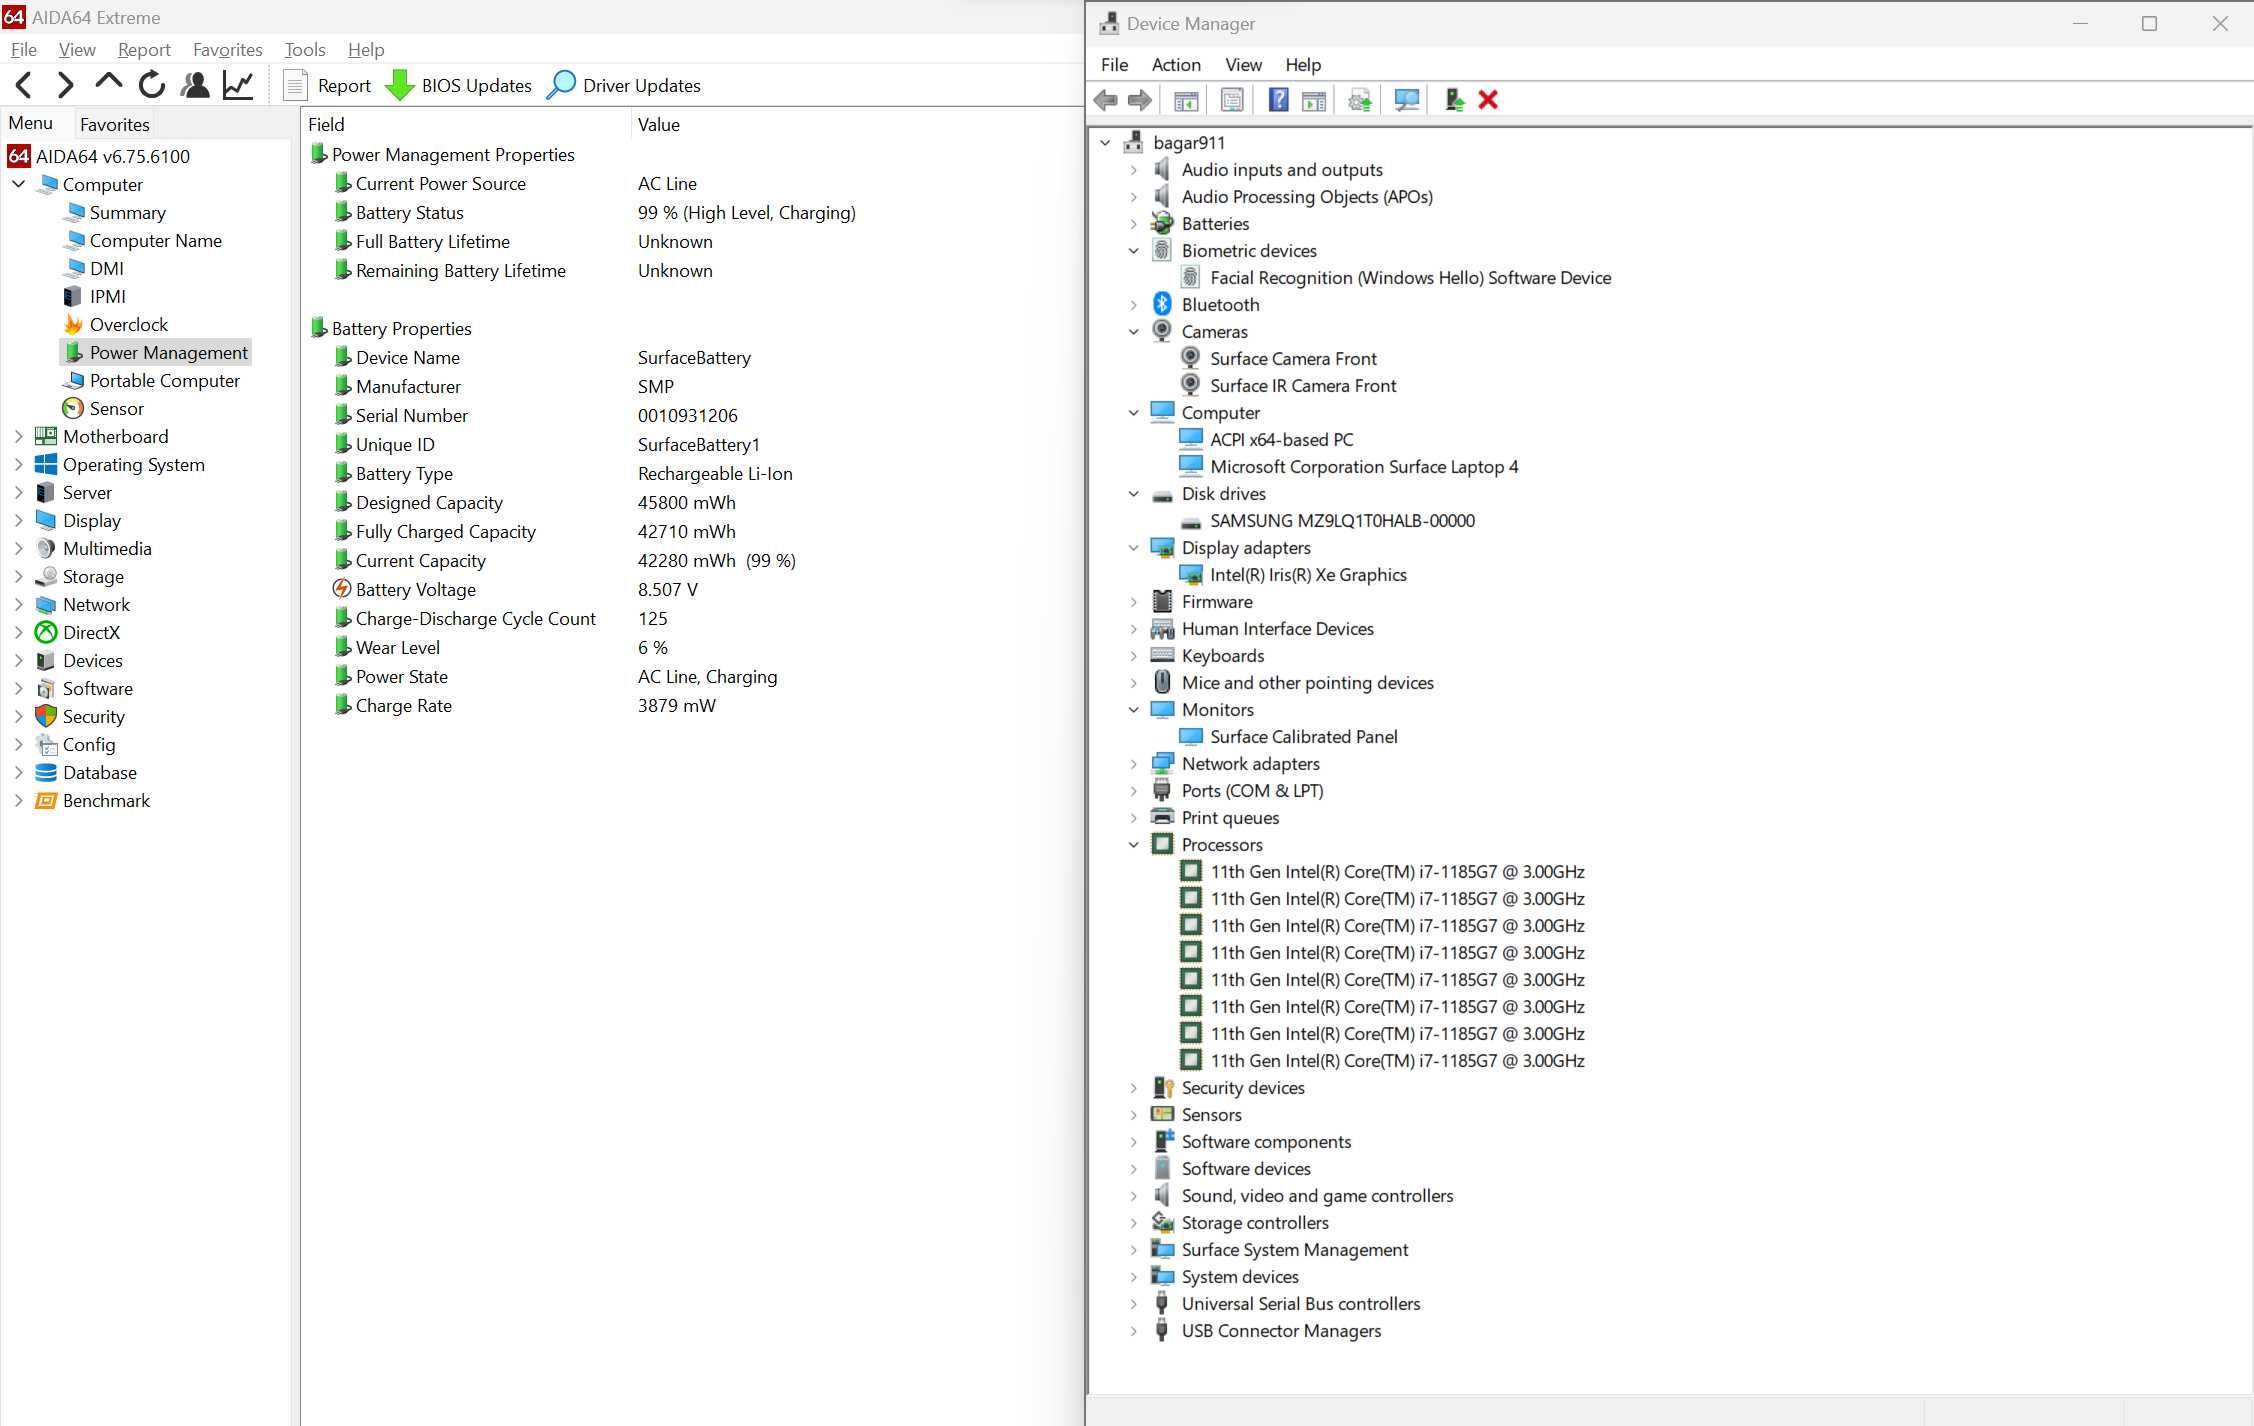This screenshot has width=2254, height=1426.
Task: Click AIDA64 Back navigation arrow
Action: point(25,86)
